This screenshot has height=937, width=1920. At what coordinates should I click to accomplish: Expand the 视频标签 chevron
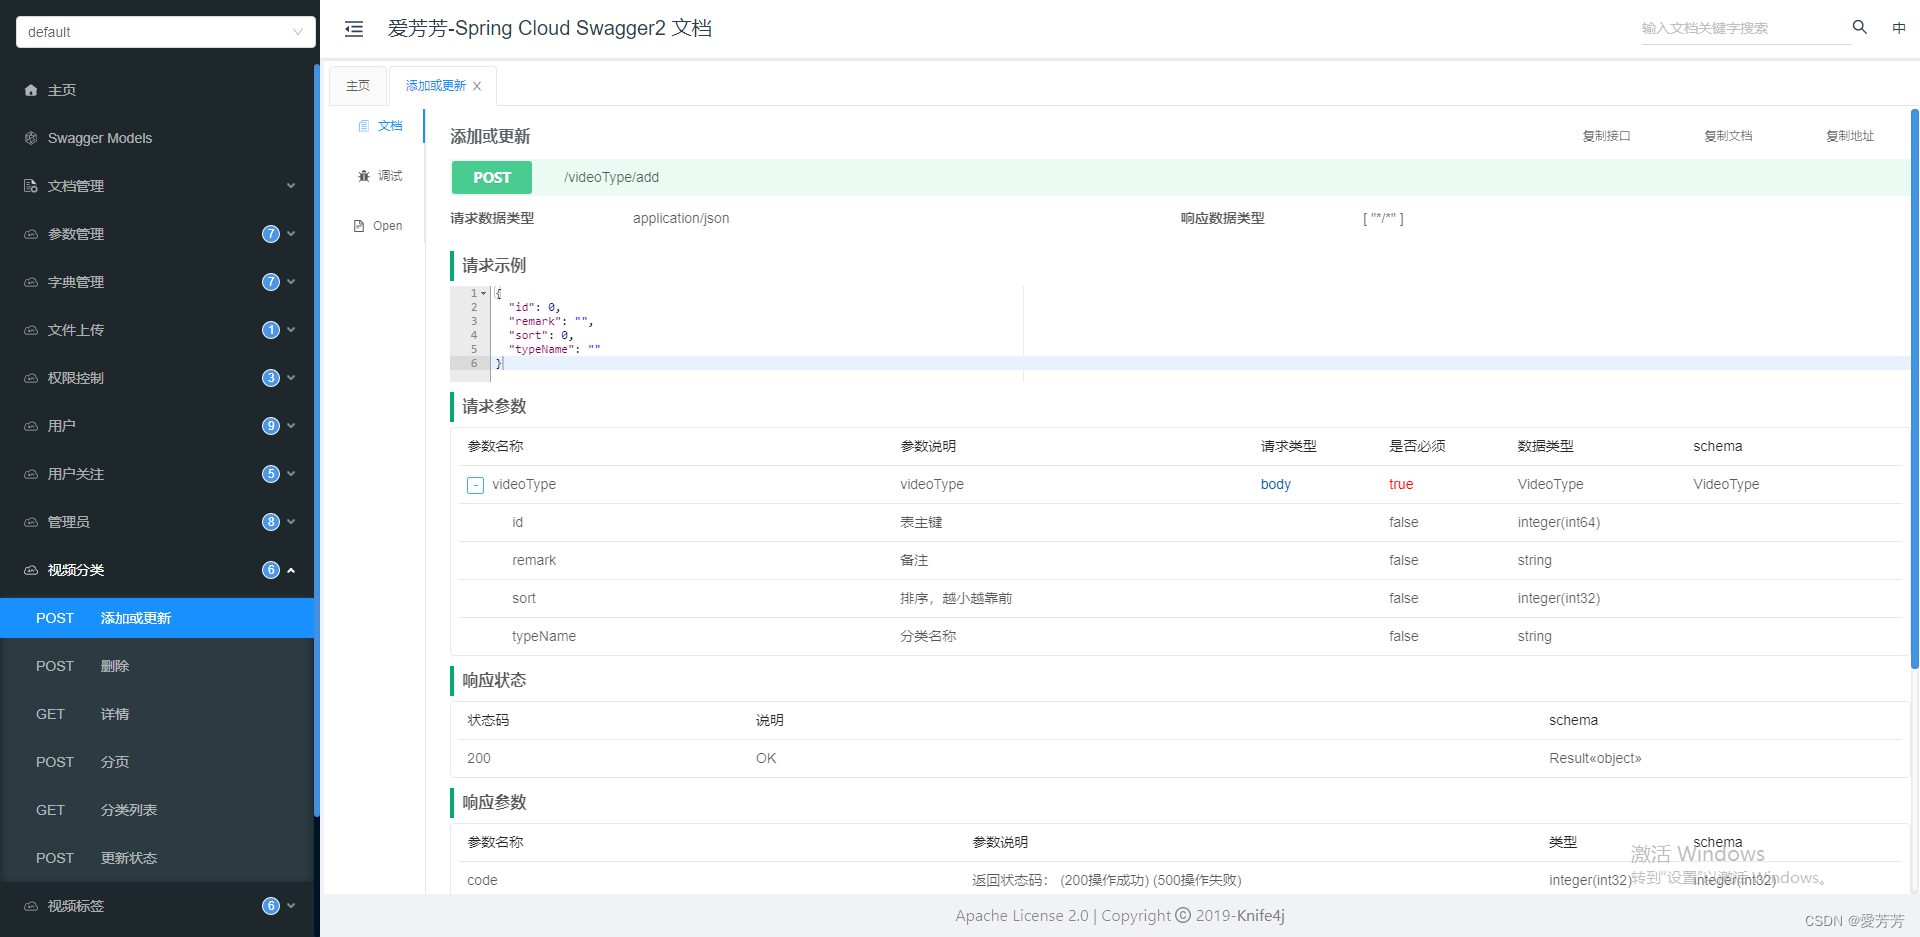point(291,906)
